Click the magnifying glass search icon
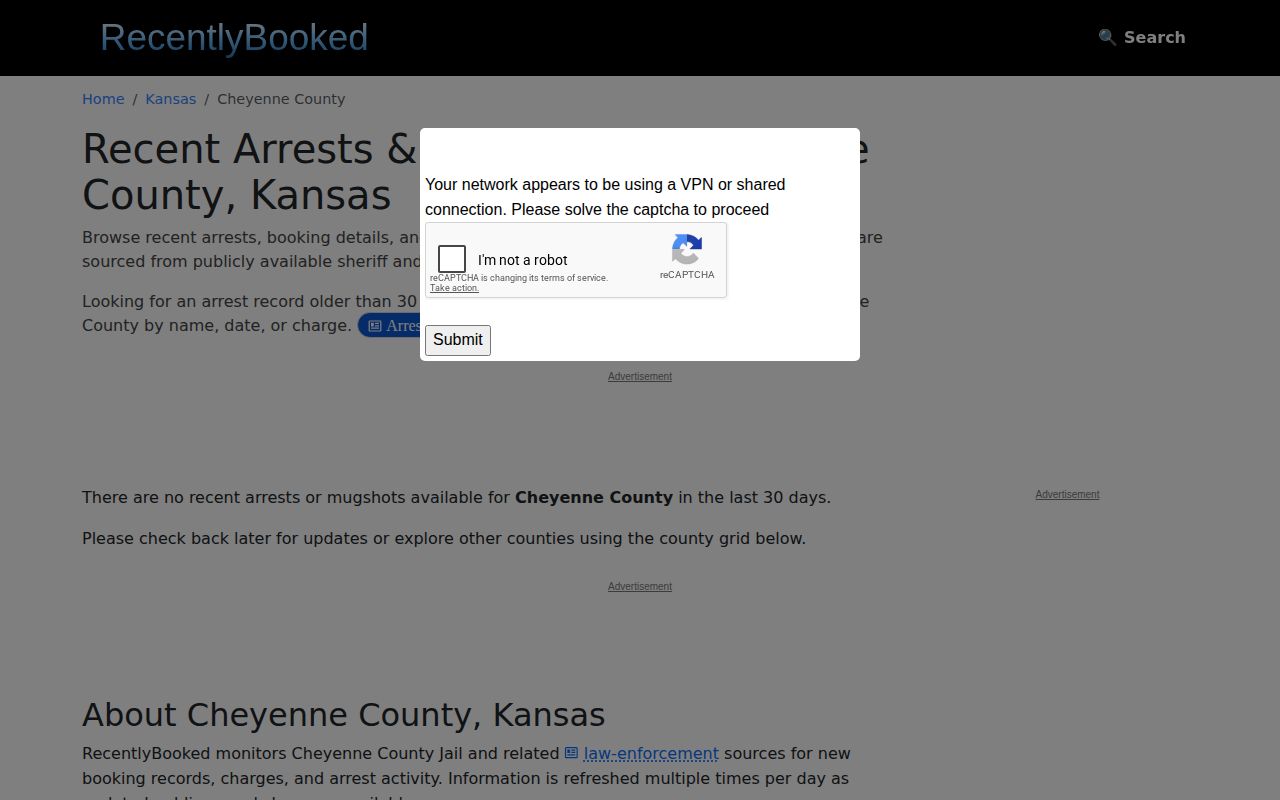Viewport: 1280px width, 800px height. pos(1107,37)
